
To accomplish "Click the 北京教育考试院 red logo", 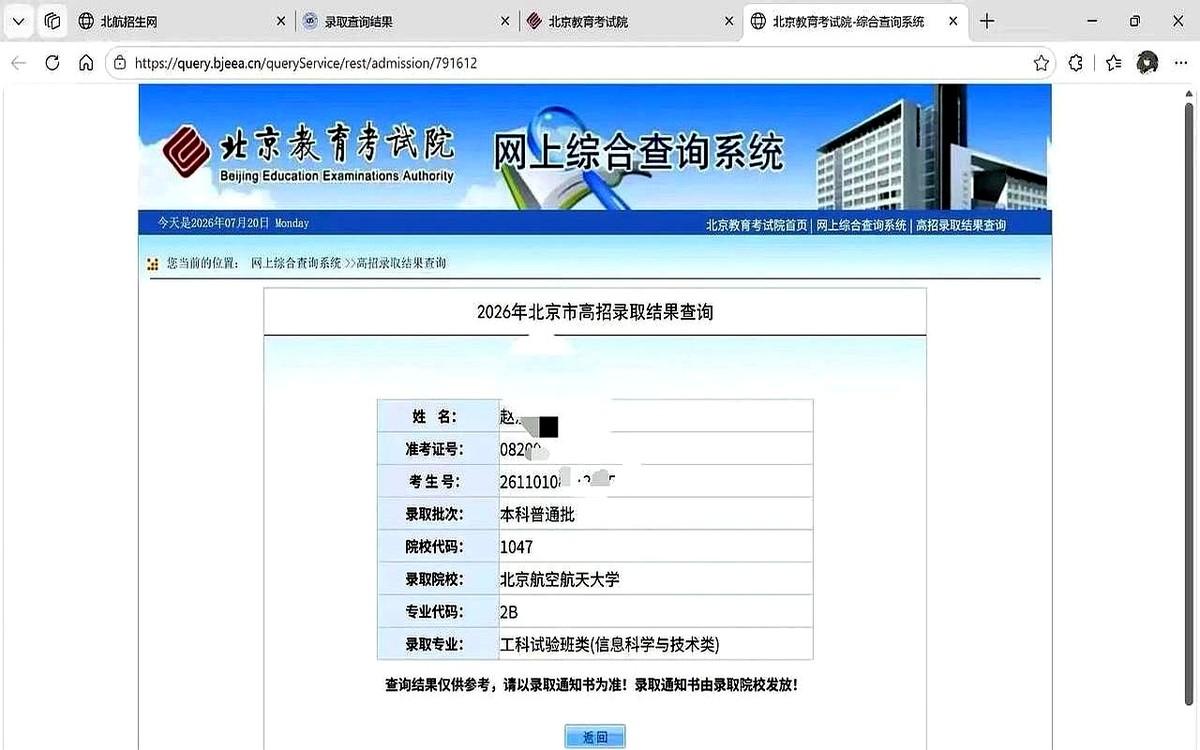I will click(x=187, y=150).
